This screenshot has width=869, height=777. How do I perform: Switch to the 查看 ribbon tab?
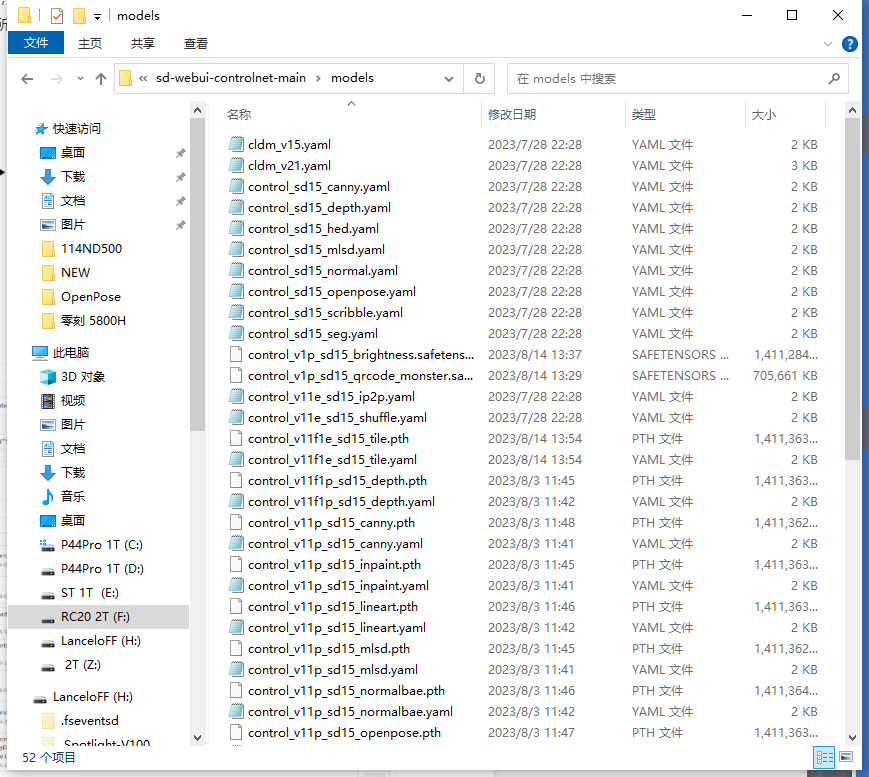(x=194, y=44)
